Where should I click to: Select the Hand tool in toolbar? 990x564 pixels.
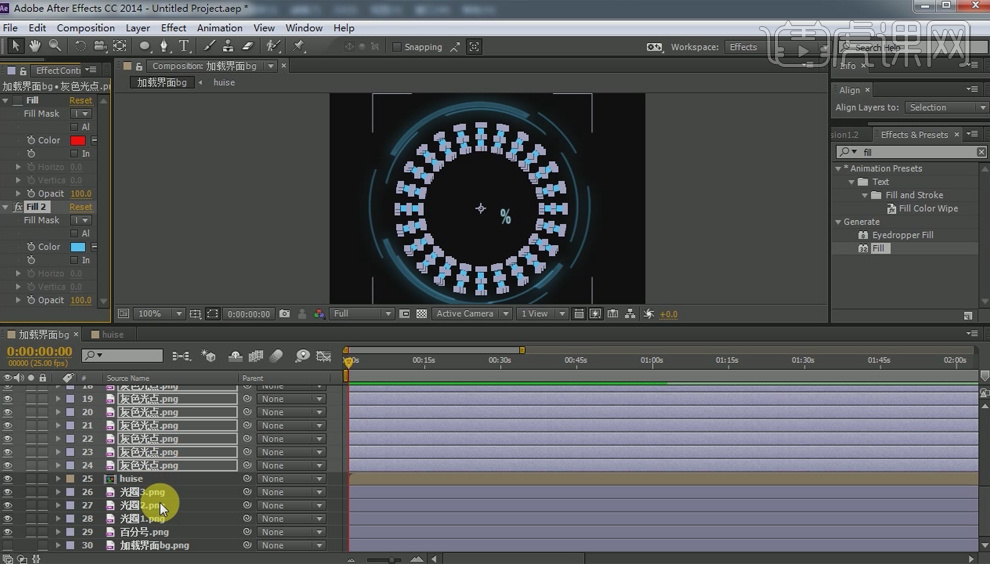coord(35,46)
